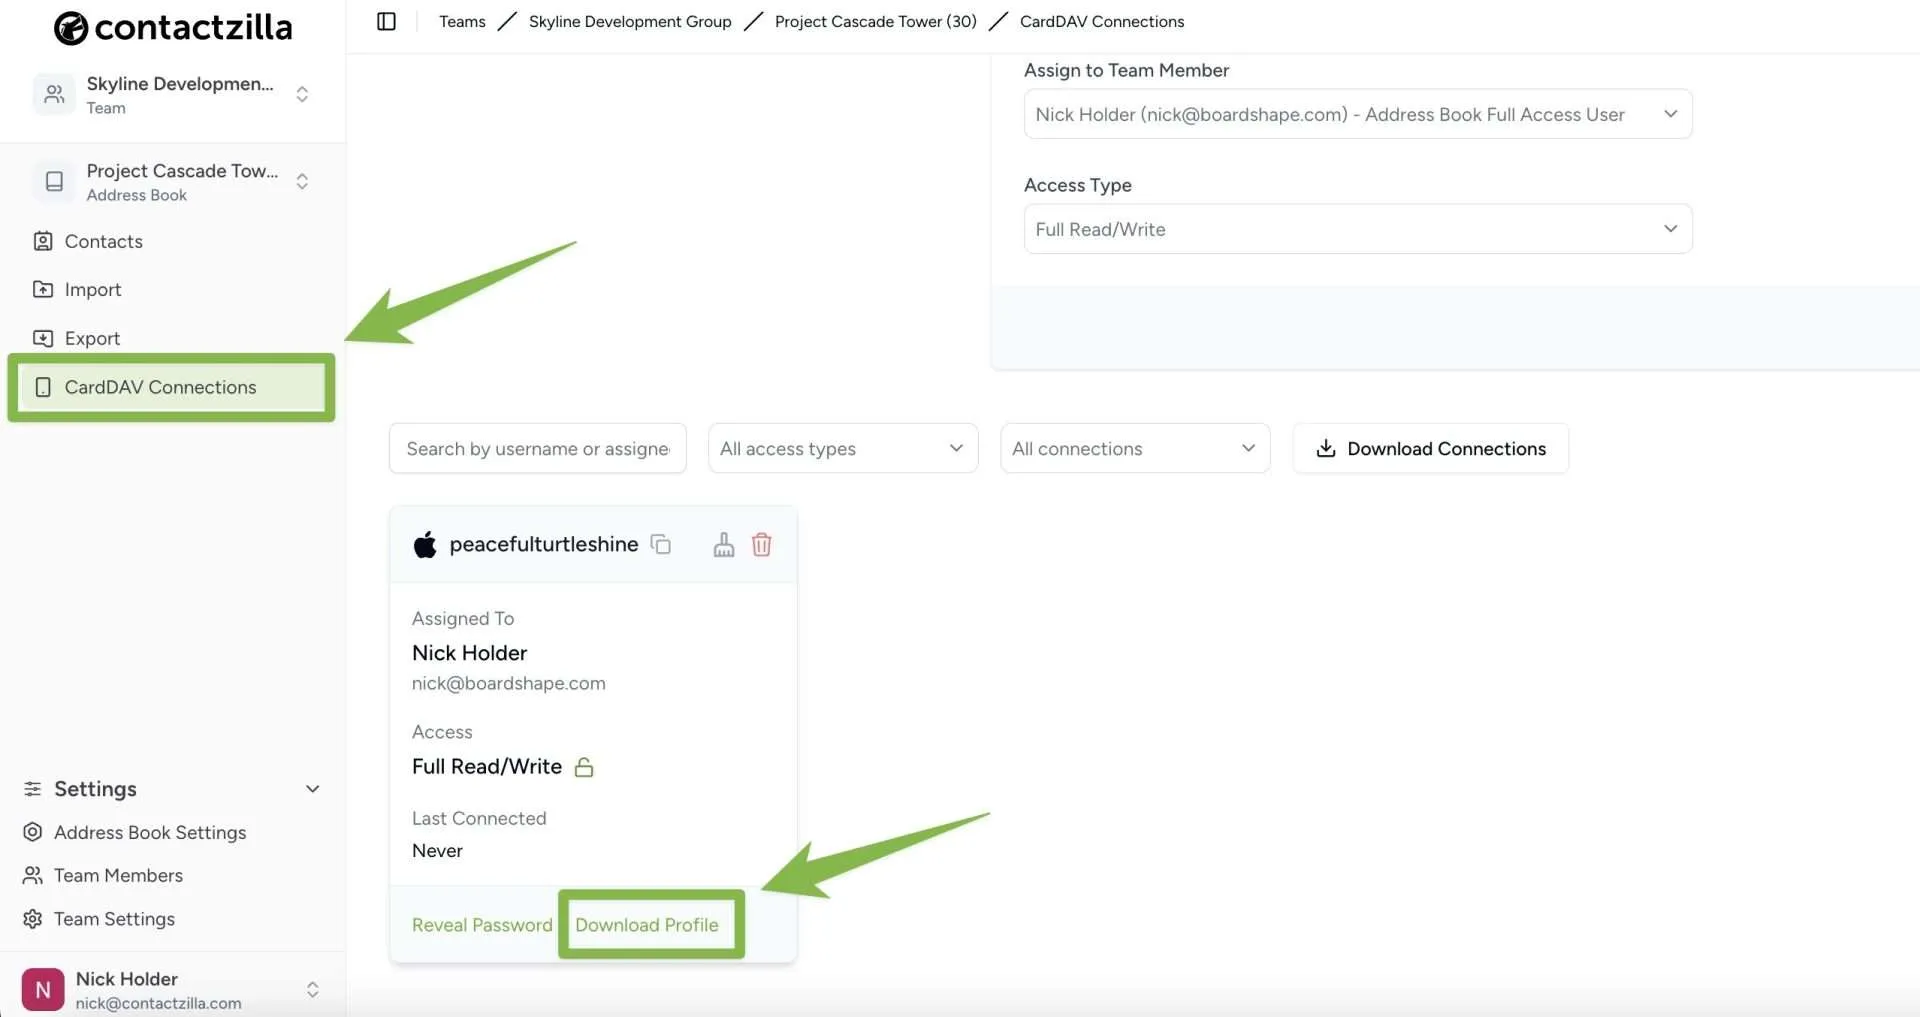This screenshot has height=1017, width=1920.
Task: Click the Nick Holder avatar
Action: click(43, 990)
